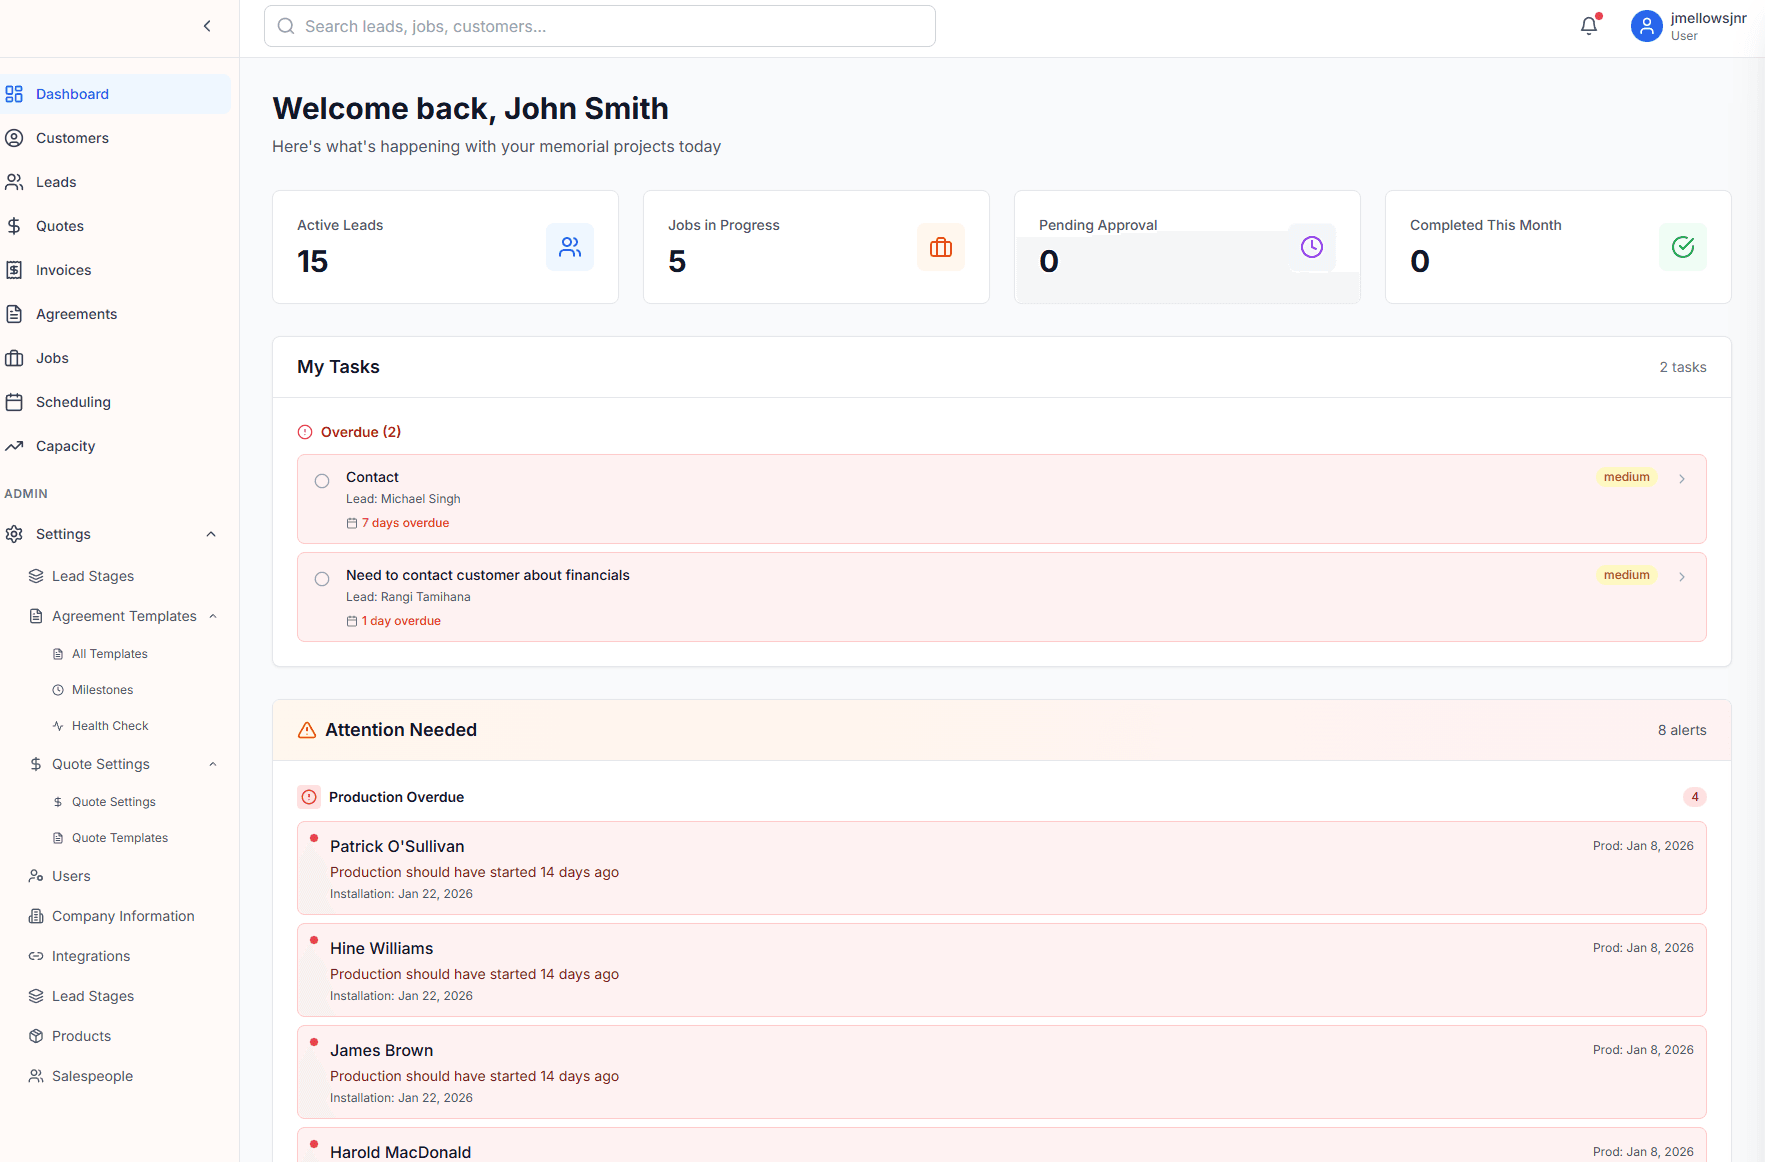Open the user profile avatar icon

[1646, 26]
